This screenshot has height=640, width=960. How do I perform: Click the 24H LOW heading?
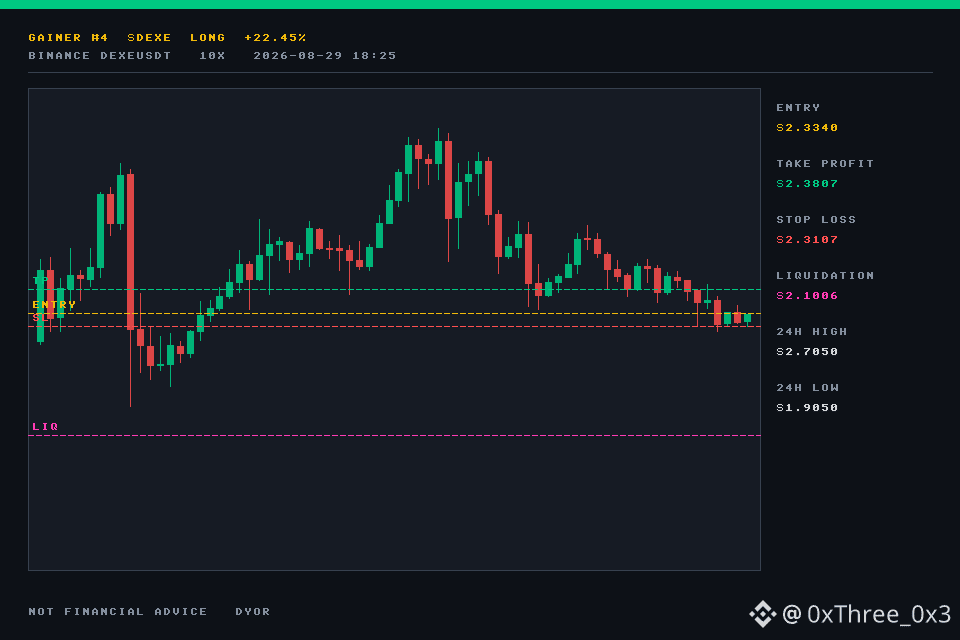808,388
